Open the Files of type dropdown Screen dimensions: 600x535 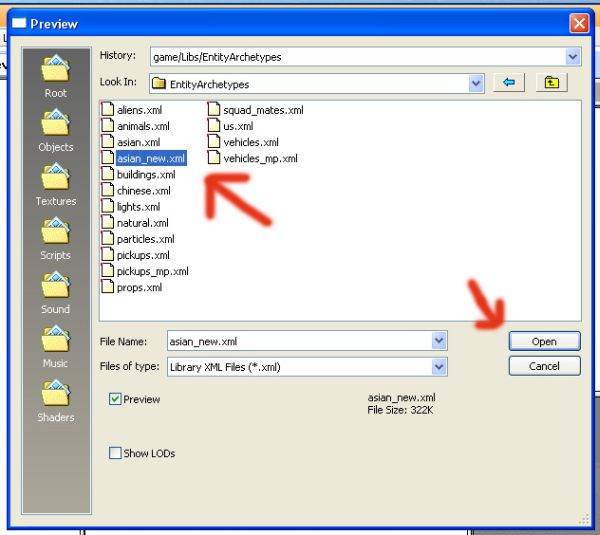439,366
